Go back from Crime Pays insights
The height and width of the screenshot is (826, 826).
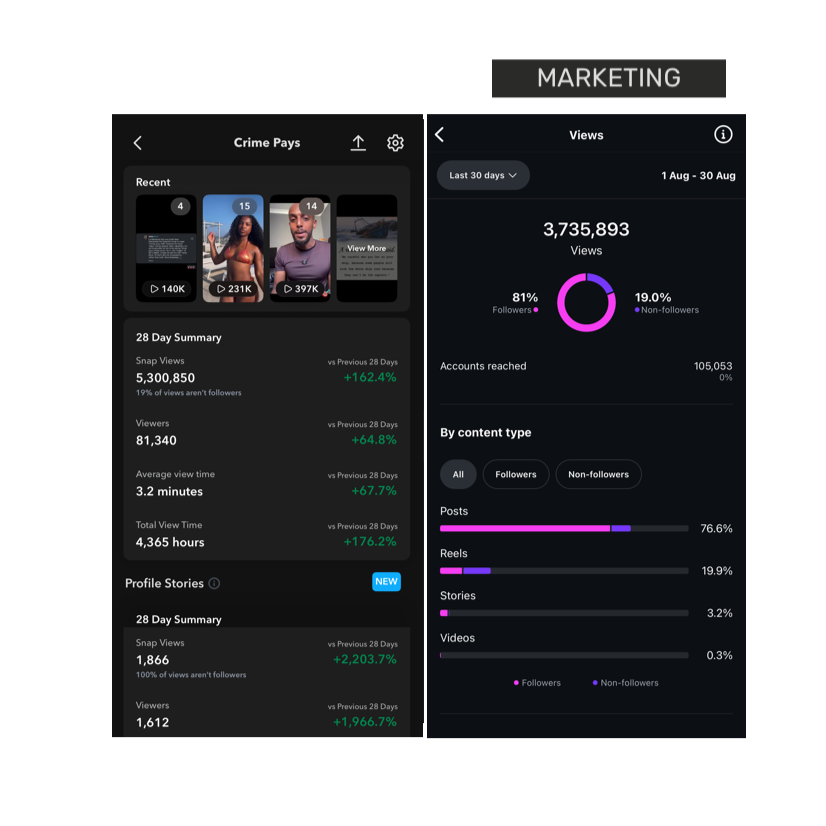(x=138, y=143)
